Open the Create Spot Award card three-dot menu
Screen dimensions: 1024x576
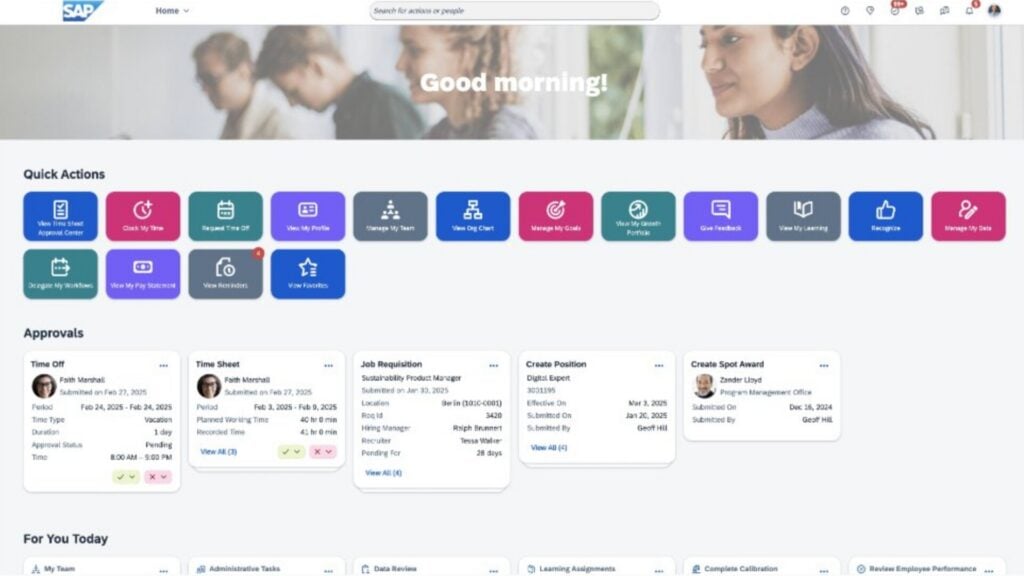tap(824, 366)
